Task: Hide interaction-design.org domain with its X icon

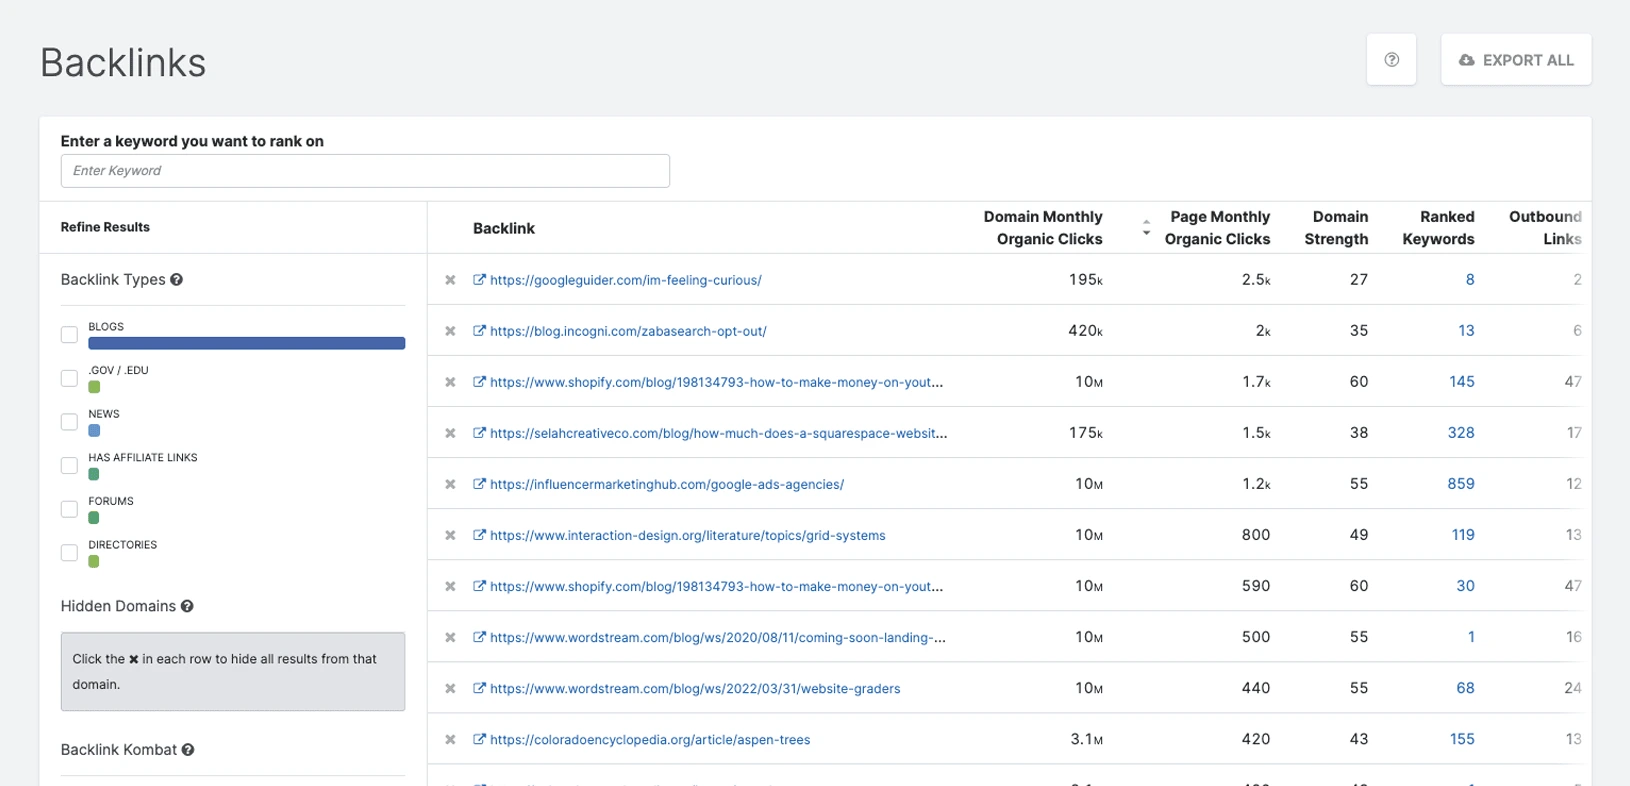Action: pyautogui.click(x=450, y=535)
